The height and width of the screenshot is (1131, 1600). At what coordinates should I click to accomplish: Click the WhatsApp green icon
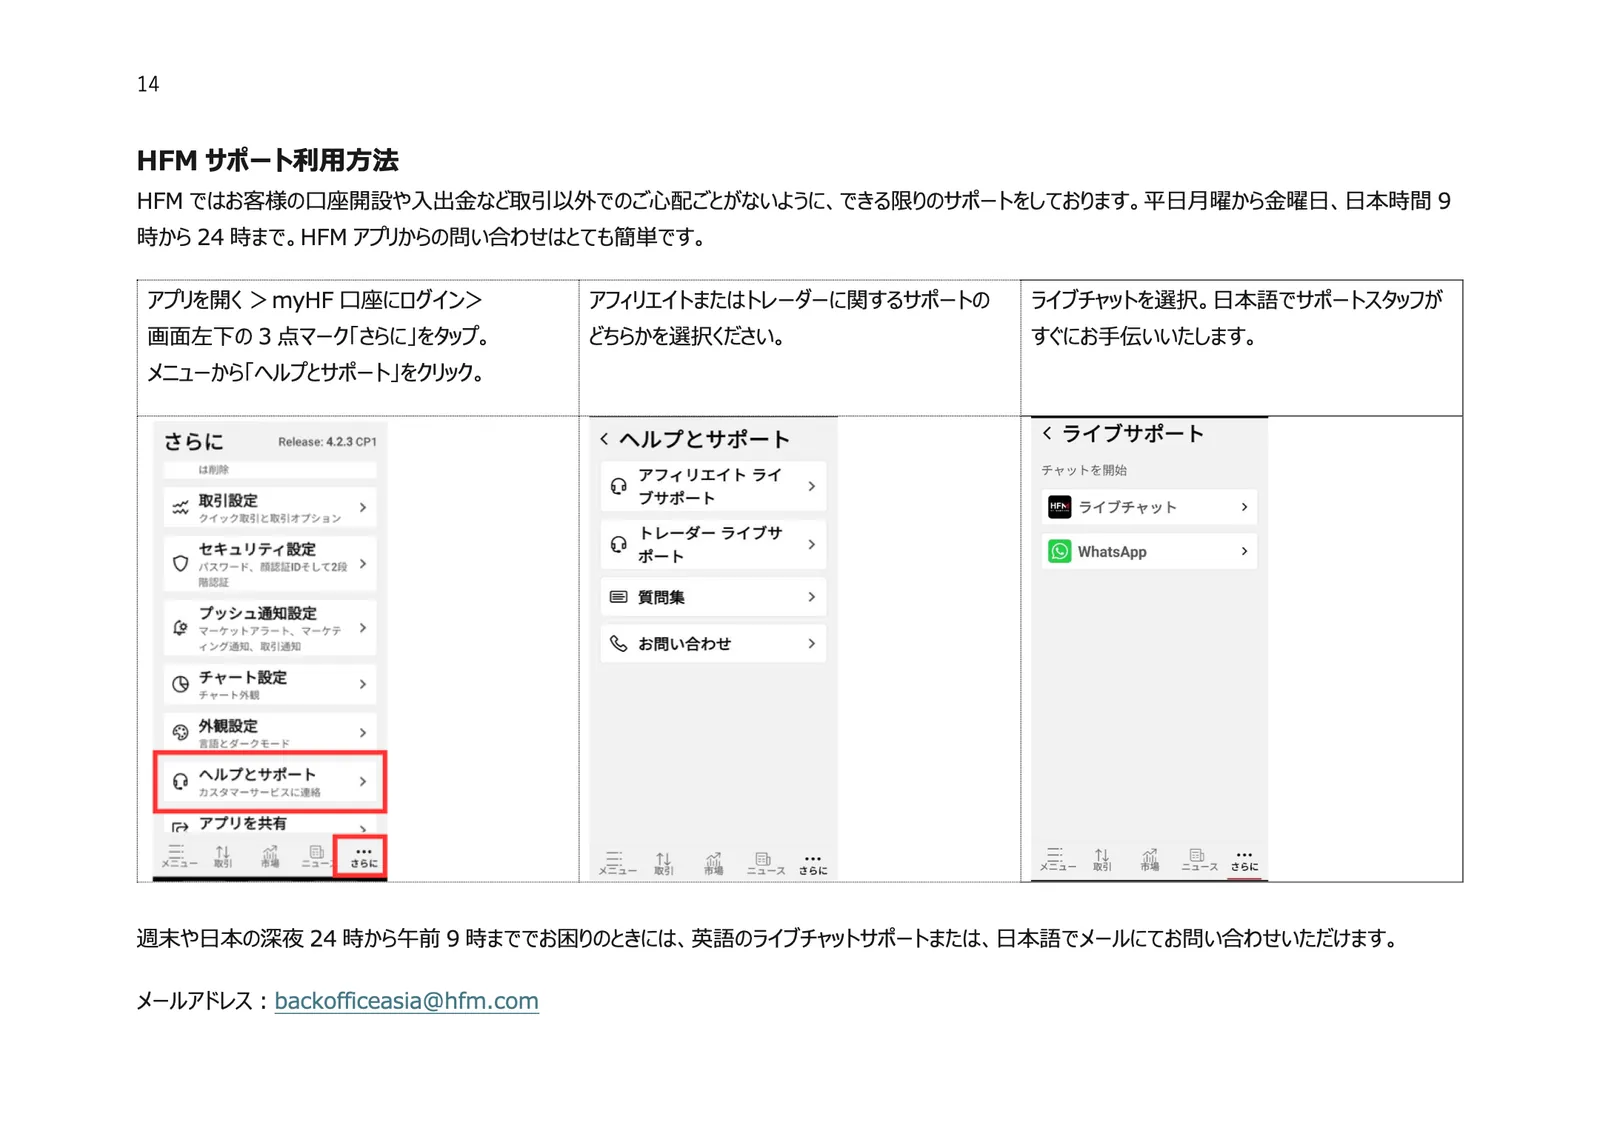click(1059, 551)
